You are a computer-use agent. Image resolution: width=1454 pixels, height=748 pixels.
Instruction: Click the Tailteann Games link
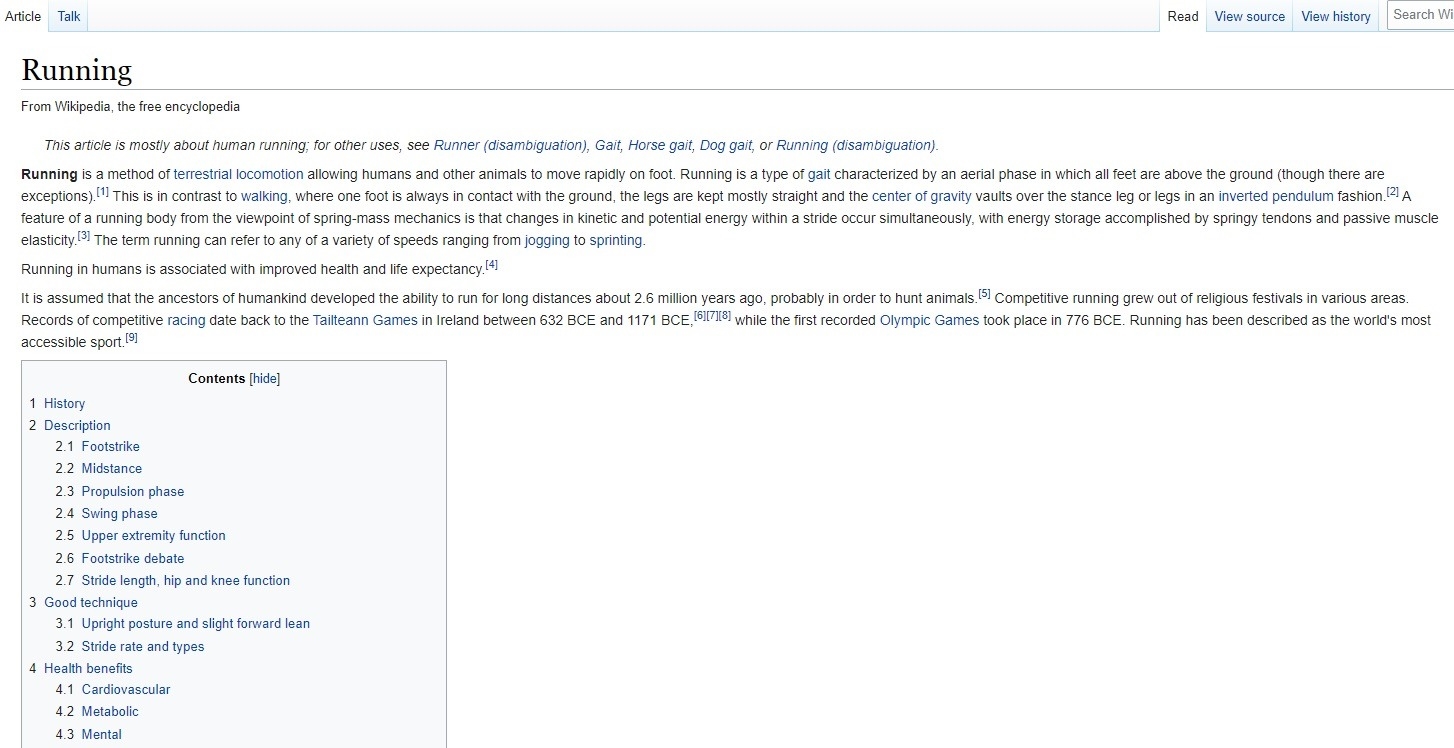click(365, 320)
